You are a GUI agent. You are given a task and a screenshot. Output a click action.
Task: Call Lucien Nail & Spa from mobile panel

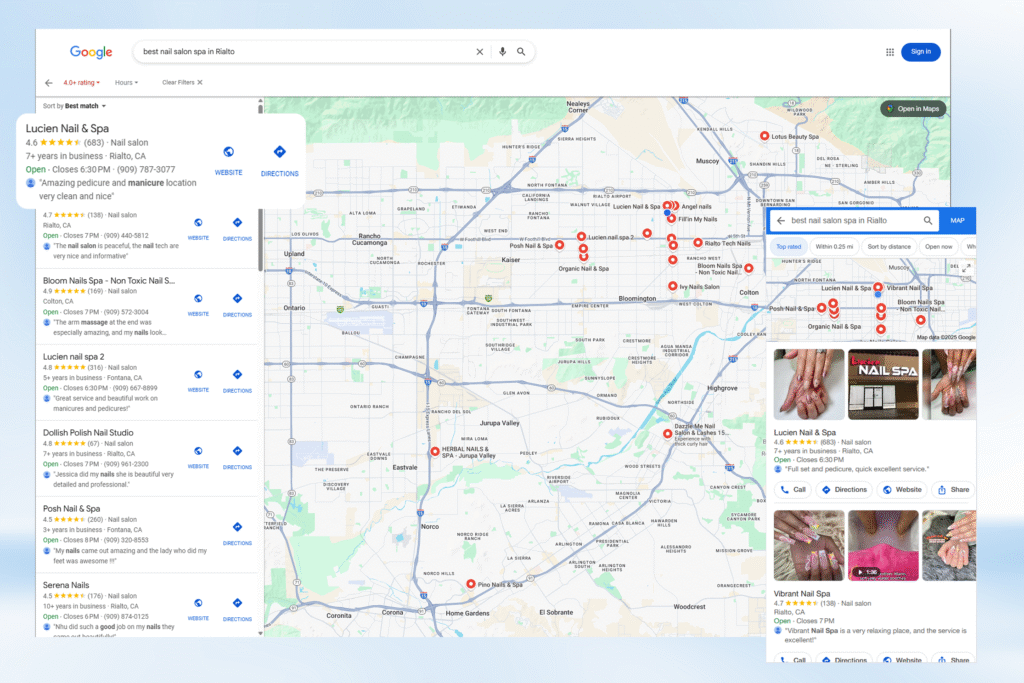click(793, 490)
